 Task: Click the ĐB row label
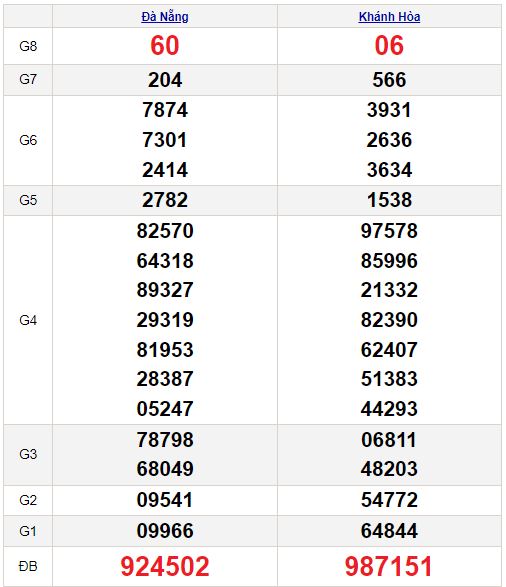pyautogui.click(x=28, y=566)
